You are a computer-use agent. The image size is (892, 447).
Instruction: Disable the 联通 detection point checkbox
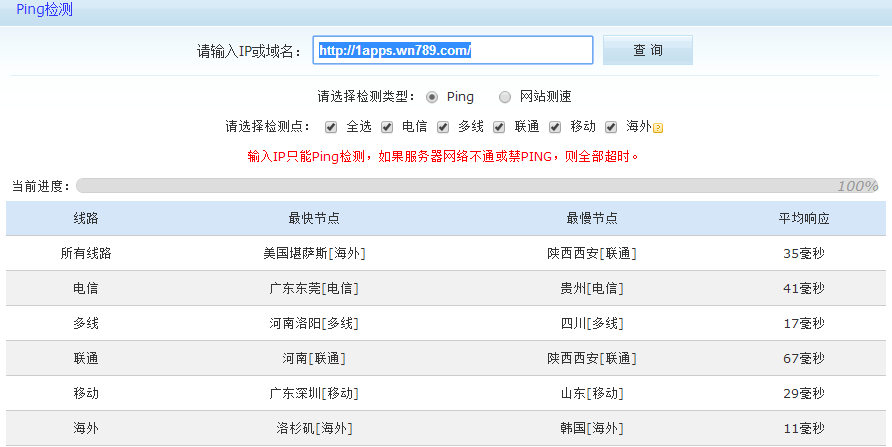[x=499, y=127]
